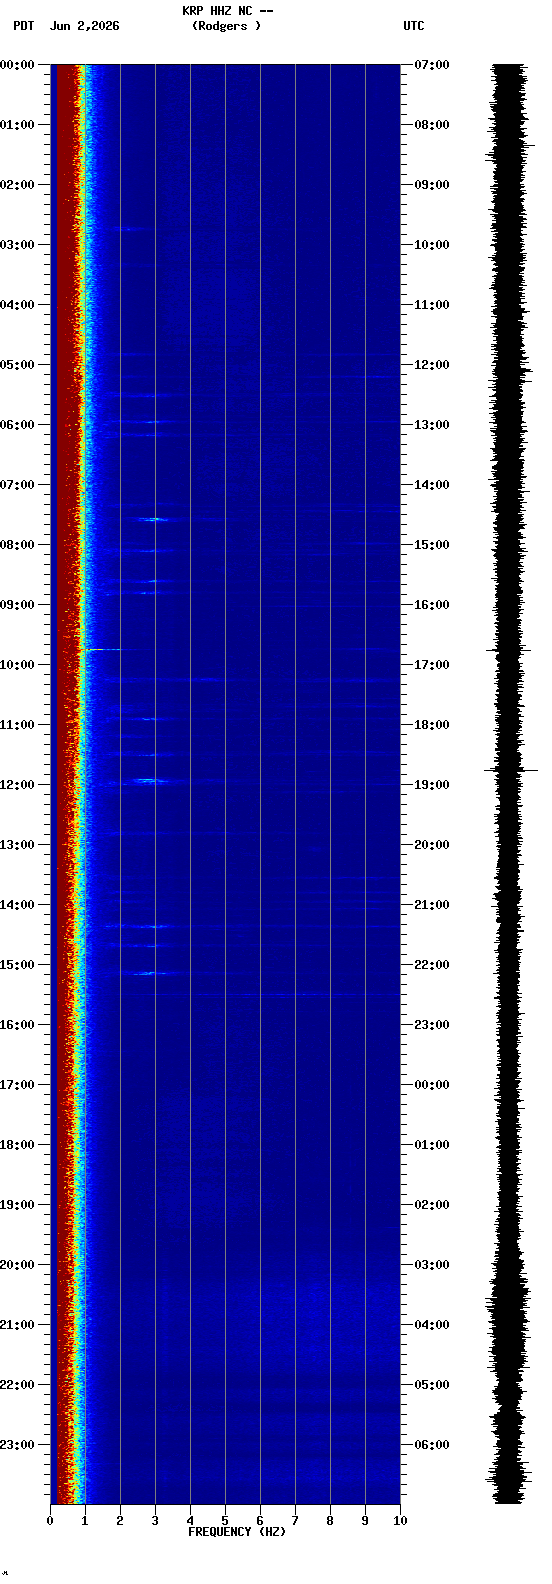The width and height of the screenshot is (552, 1584).
Task: Select the 01:00 label on PDT axis
Action: [x=19, y=125]
